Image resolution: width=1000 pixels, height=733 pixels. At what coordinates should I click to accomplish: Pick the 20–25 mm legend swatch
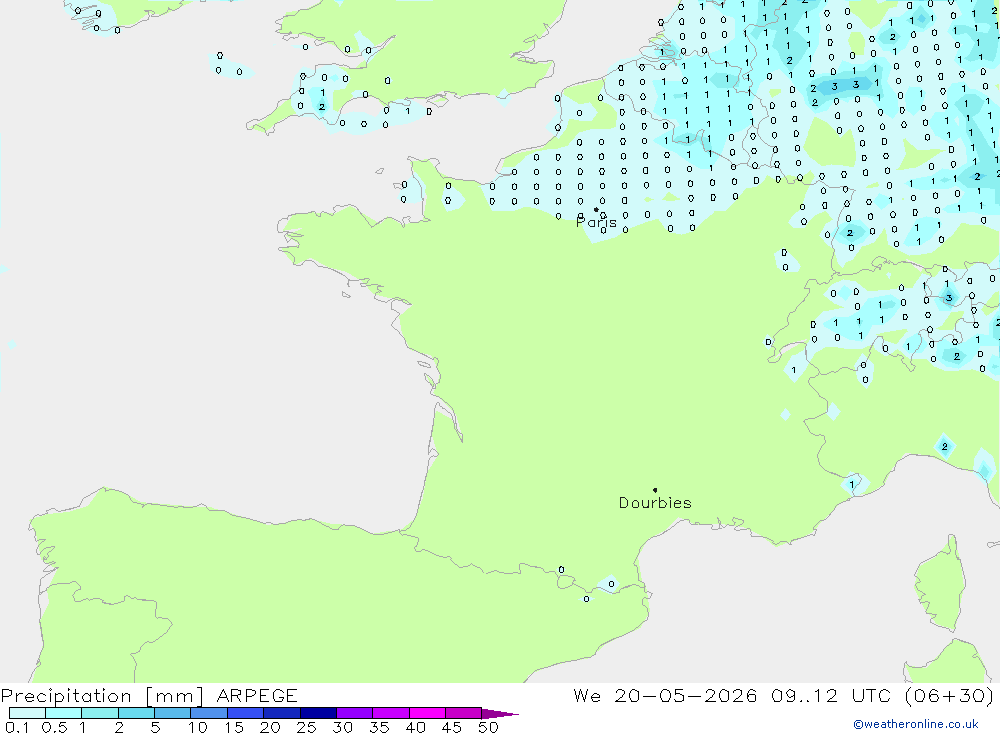click(282, 713)
